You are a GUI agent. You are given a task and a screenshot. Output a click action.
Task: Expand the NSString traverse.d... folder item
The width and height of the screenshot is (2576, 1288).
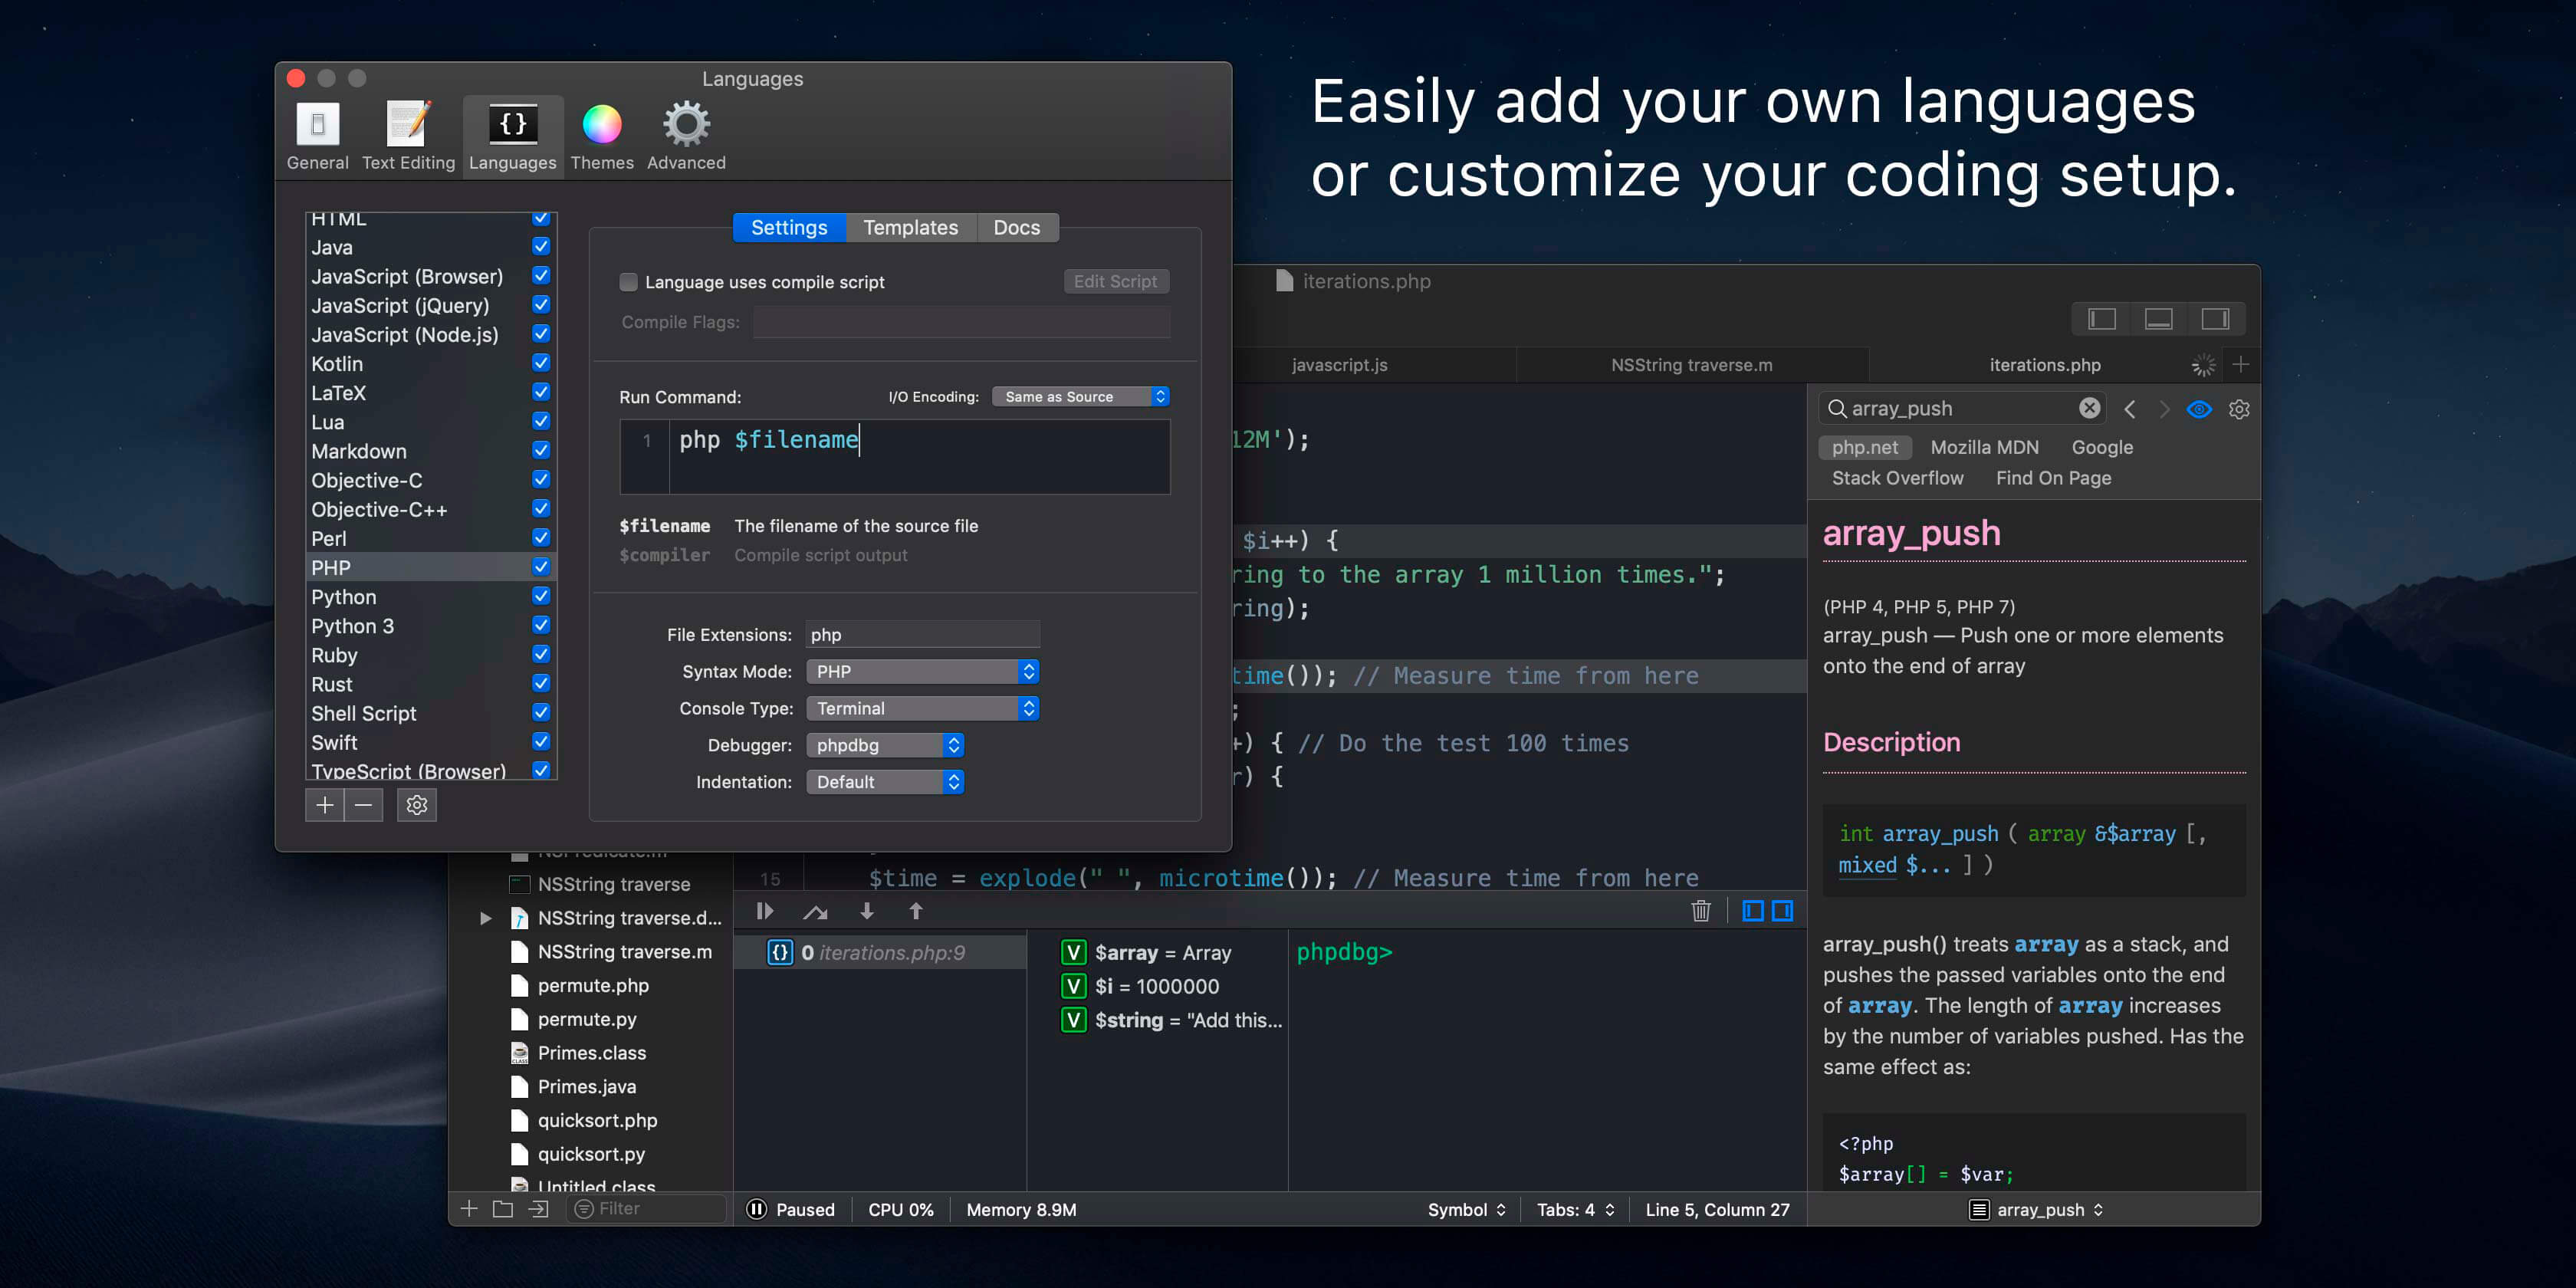point(486,918)
